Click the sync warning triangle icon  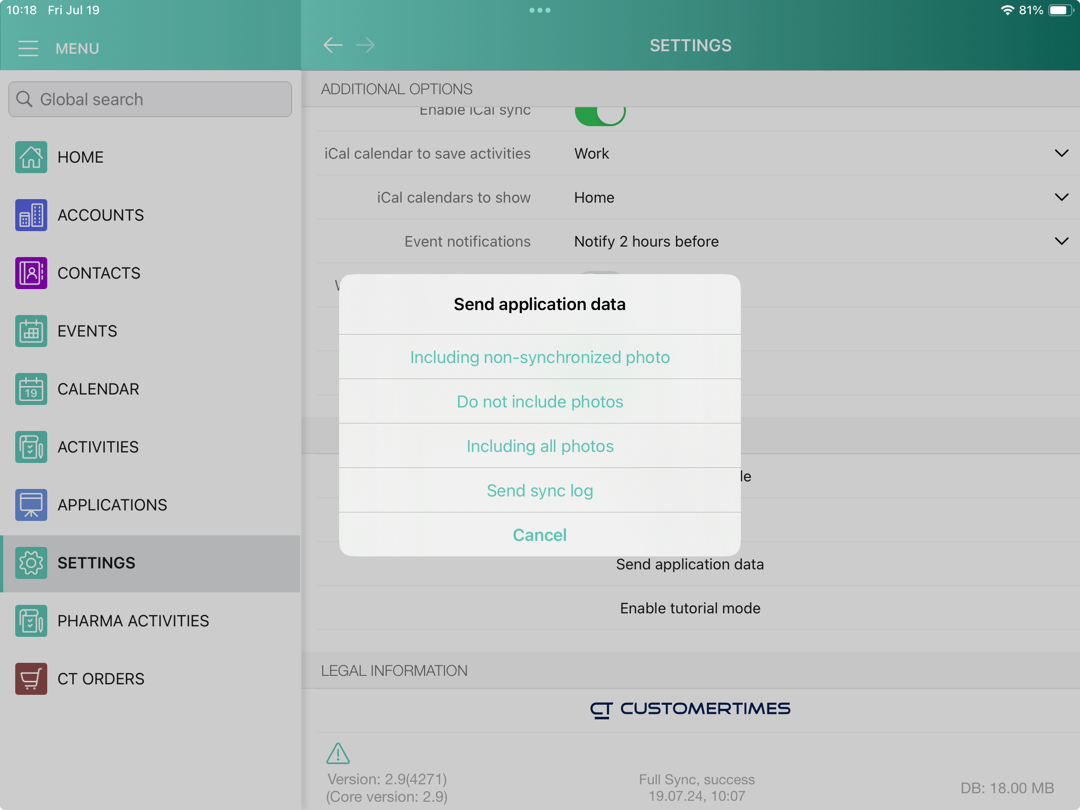click(338, 752)
